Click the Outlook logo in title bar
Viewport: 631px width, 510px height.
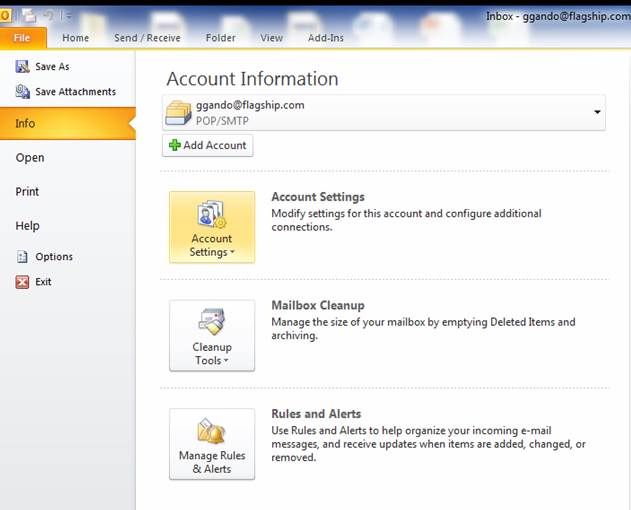(5, 16)
